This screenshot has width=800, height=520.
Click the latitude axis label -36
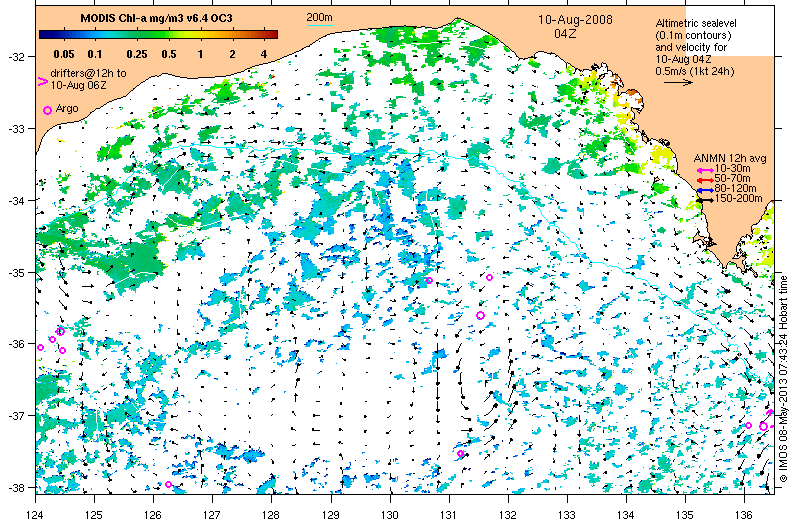[x=15, y=344]
